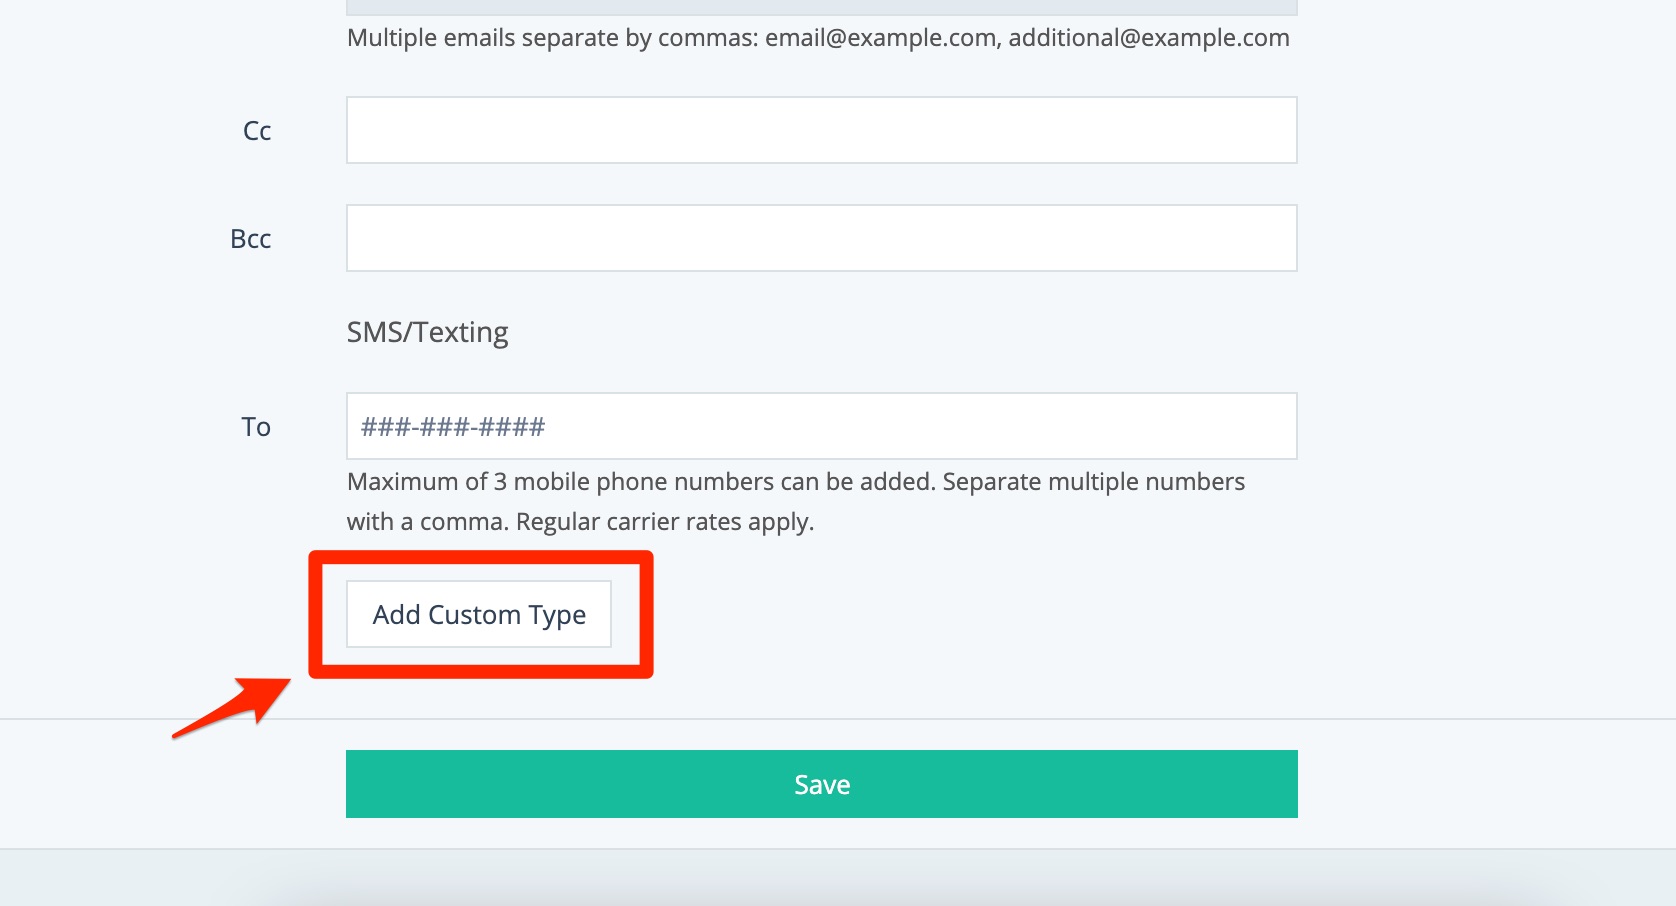Click the Bcc field label
This screenshot has height=906, width=1676.
tap(251, 239)
